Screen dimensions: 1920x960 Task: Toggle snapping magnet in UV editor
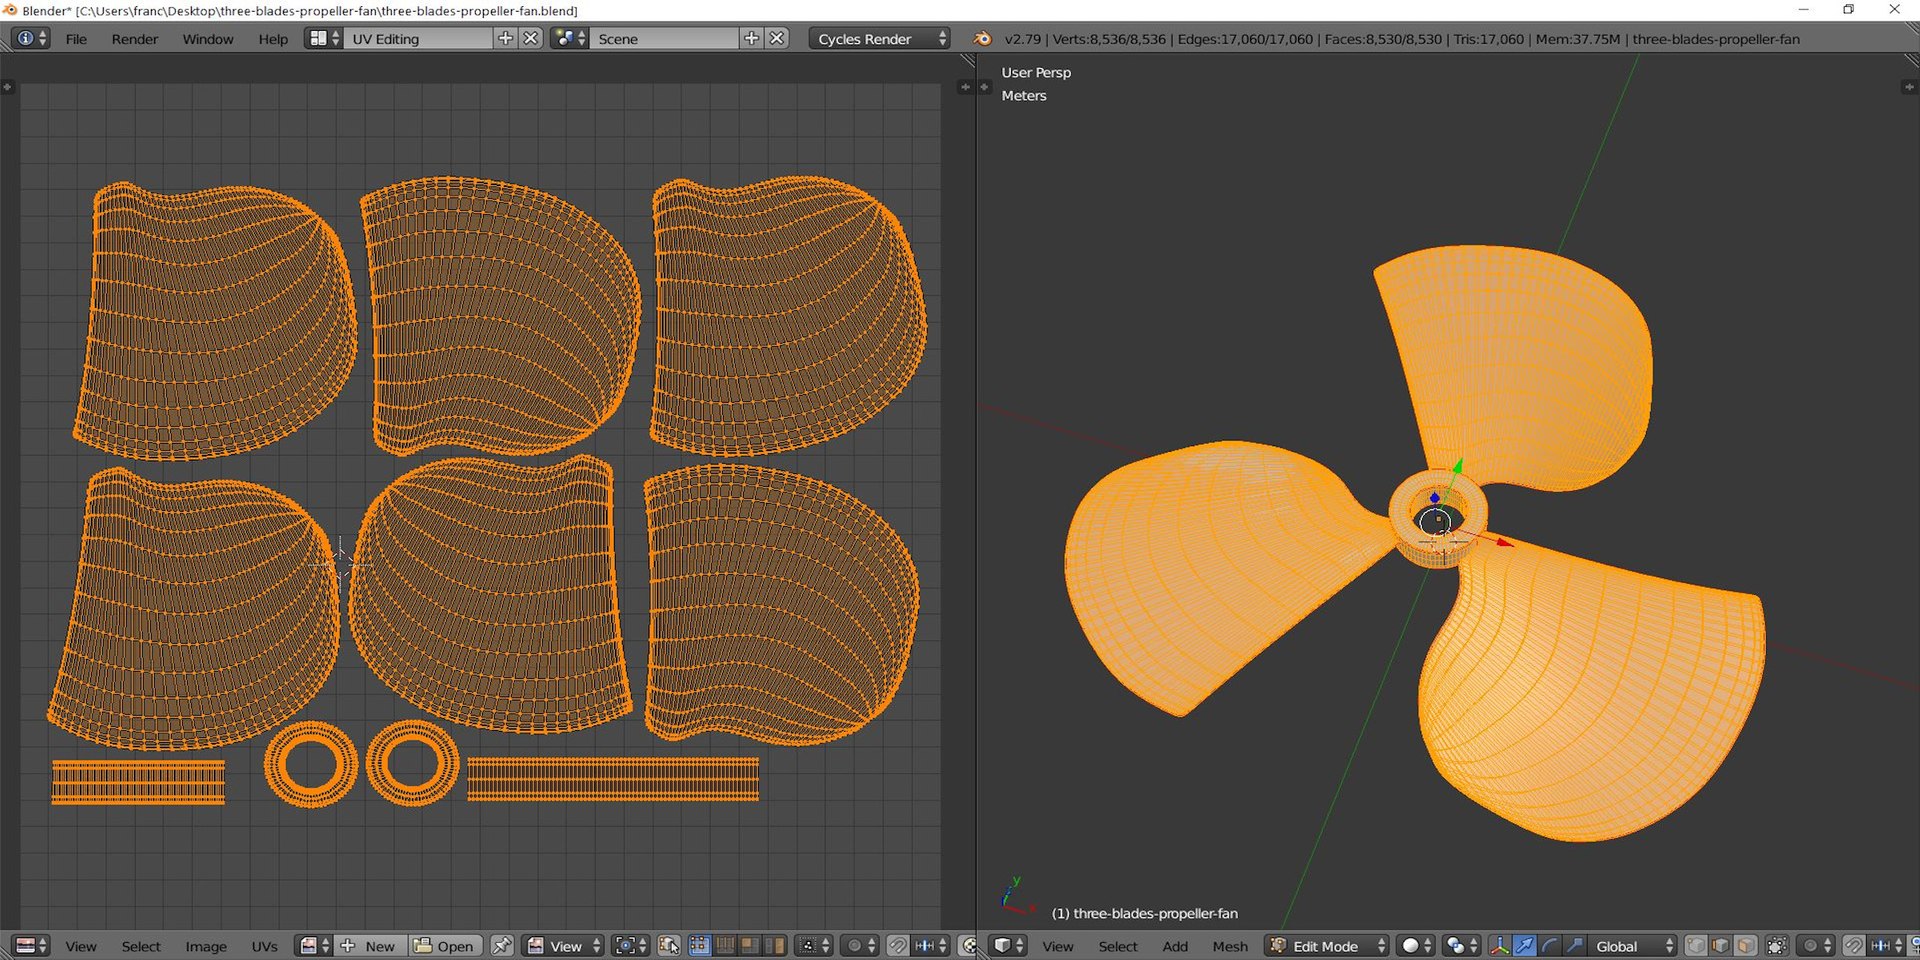coord(898,946)
